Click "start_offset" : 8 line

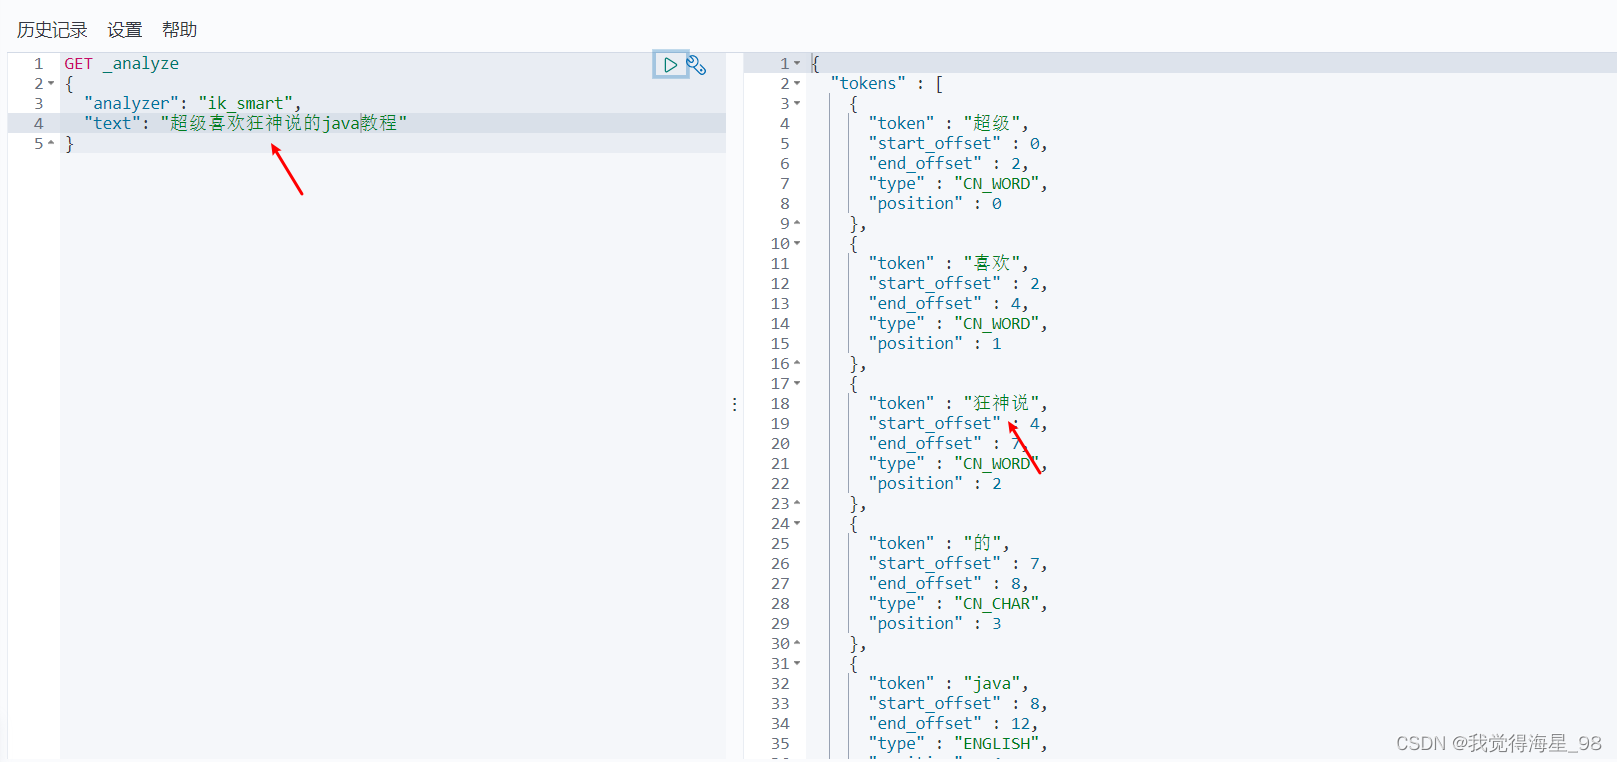coord(957,704)
